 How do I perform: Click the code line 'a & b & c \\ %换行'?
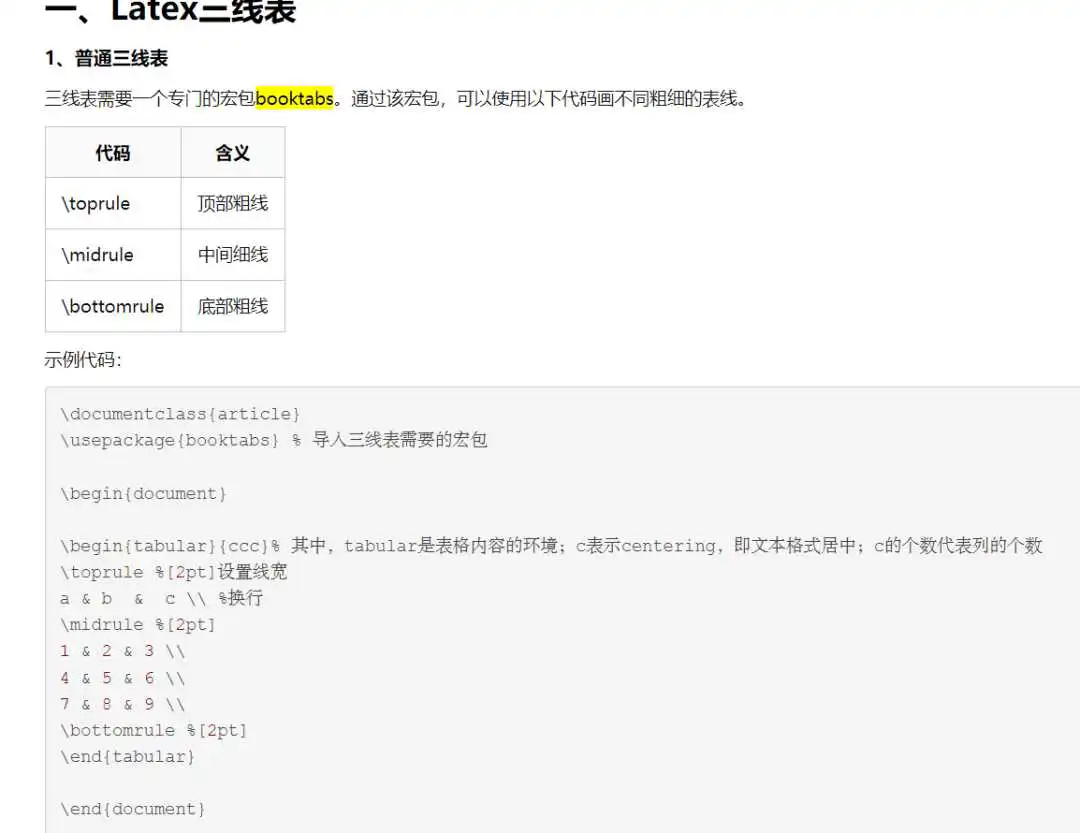pos(161,598)
